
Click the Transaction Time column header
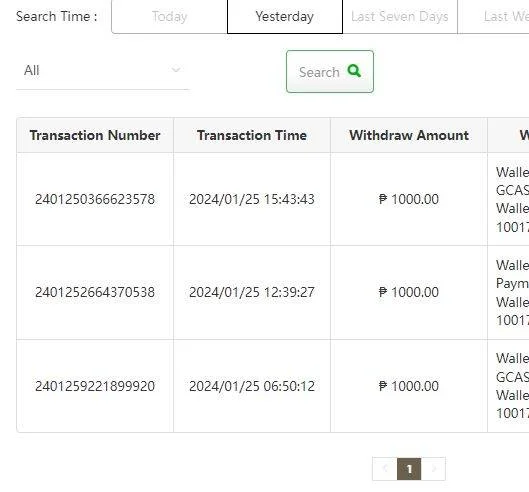click(x=252, y=135)
